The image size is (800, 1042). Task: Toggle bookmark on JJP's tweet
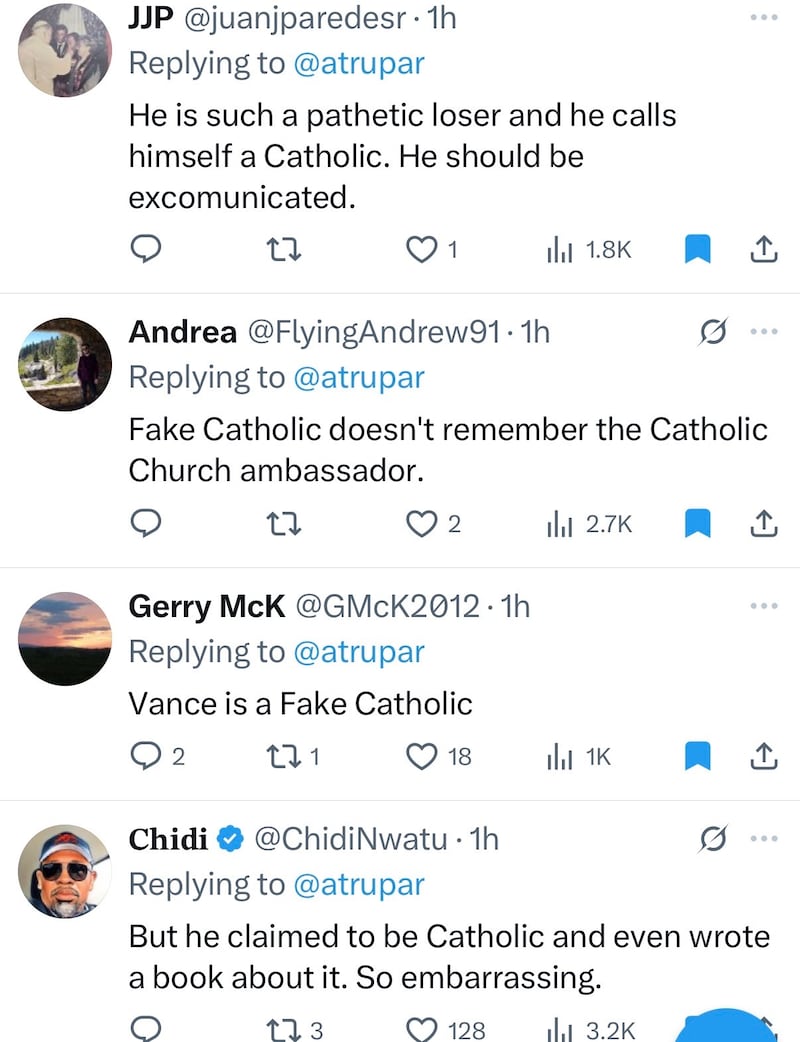pos(697,249)
